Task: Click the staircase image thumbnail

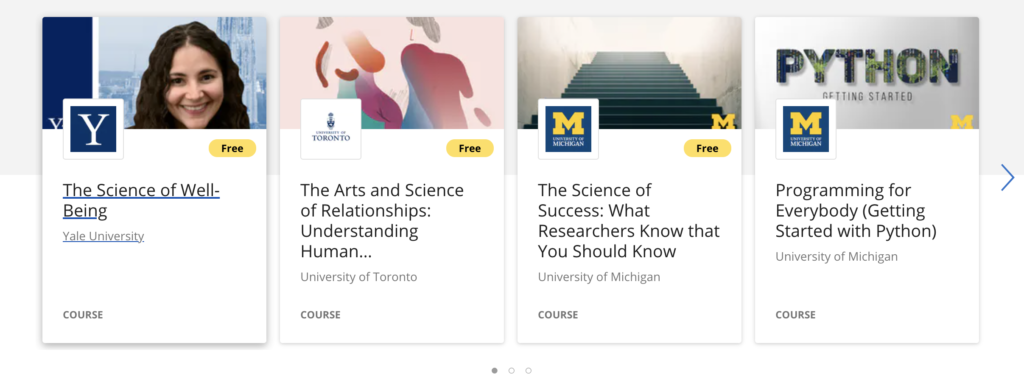Action: click(630, 73)
